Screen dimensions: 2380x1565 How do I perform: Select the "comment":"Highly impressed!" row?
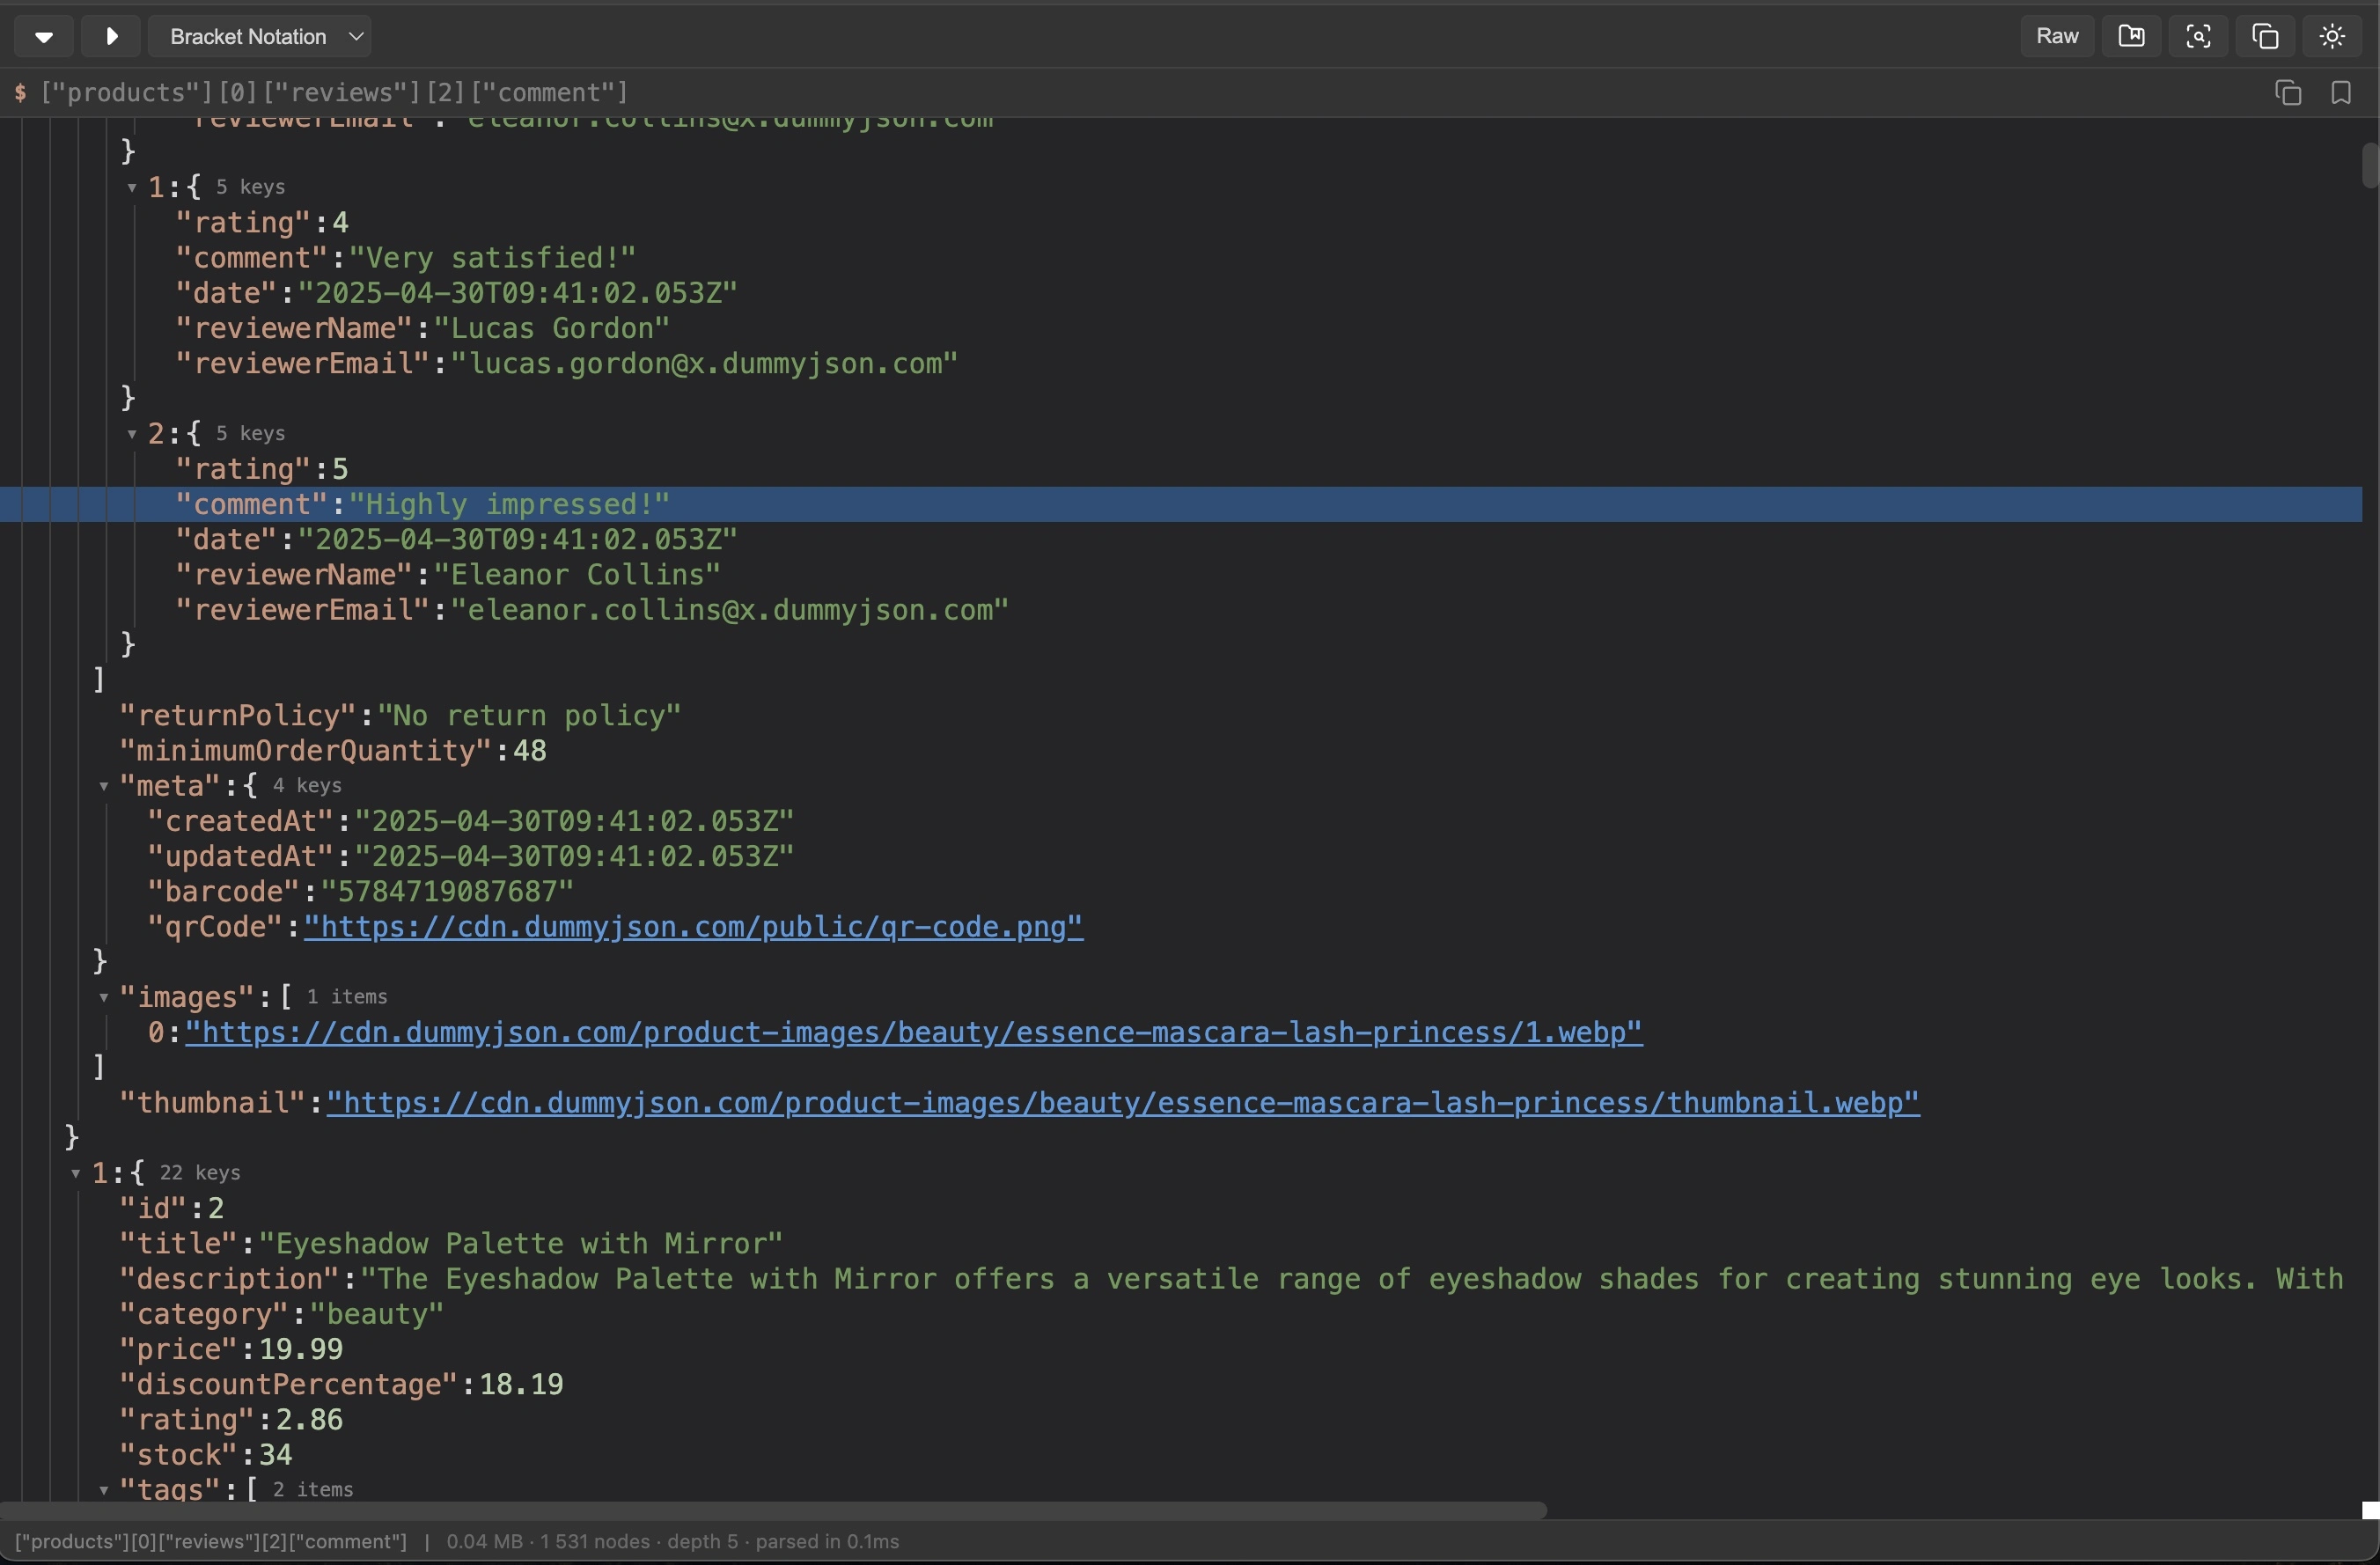[x=1181, y=505]
